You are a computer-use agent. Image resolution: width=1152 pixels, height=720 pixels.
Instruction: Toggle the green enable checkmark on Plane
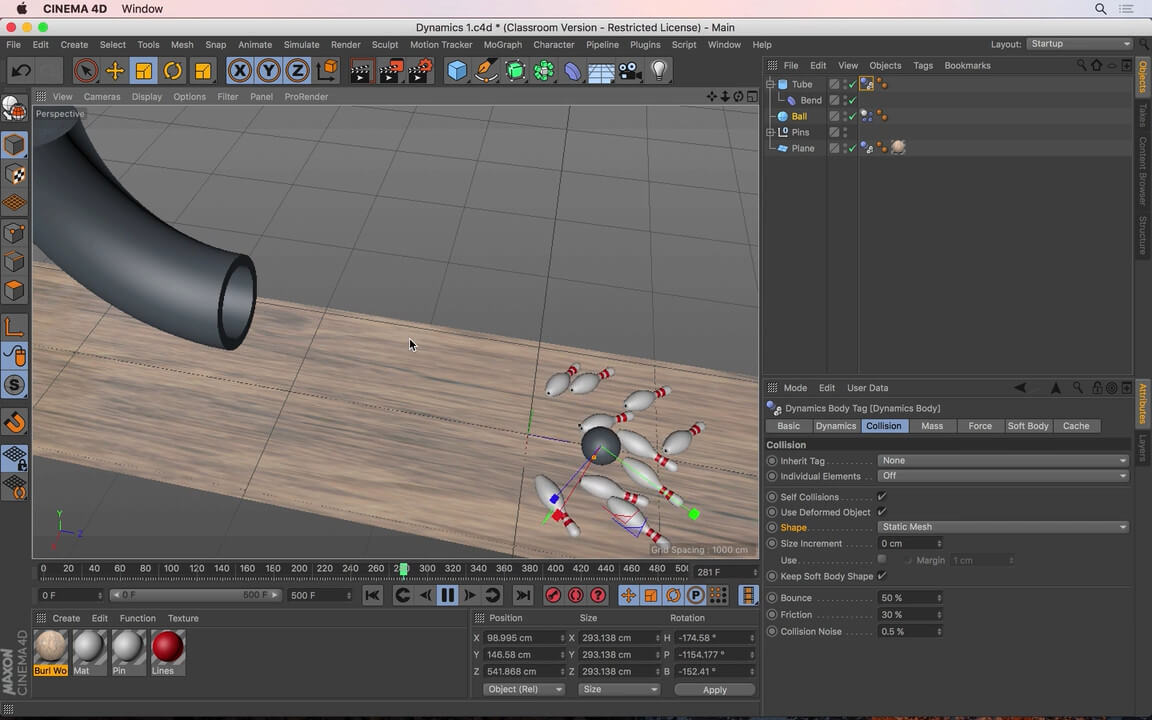pos(851,148)
